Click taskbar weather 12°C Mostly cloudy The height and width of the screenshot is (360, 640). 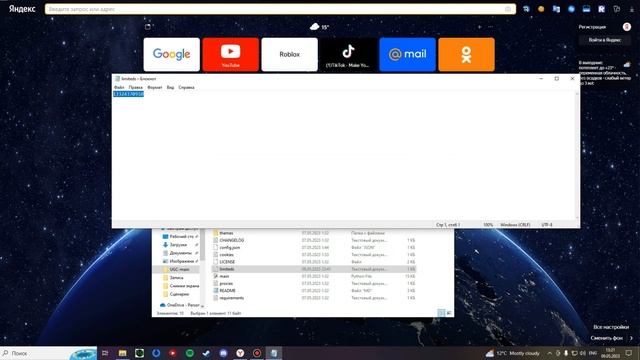coord(513,353)
